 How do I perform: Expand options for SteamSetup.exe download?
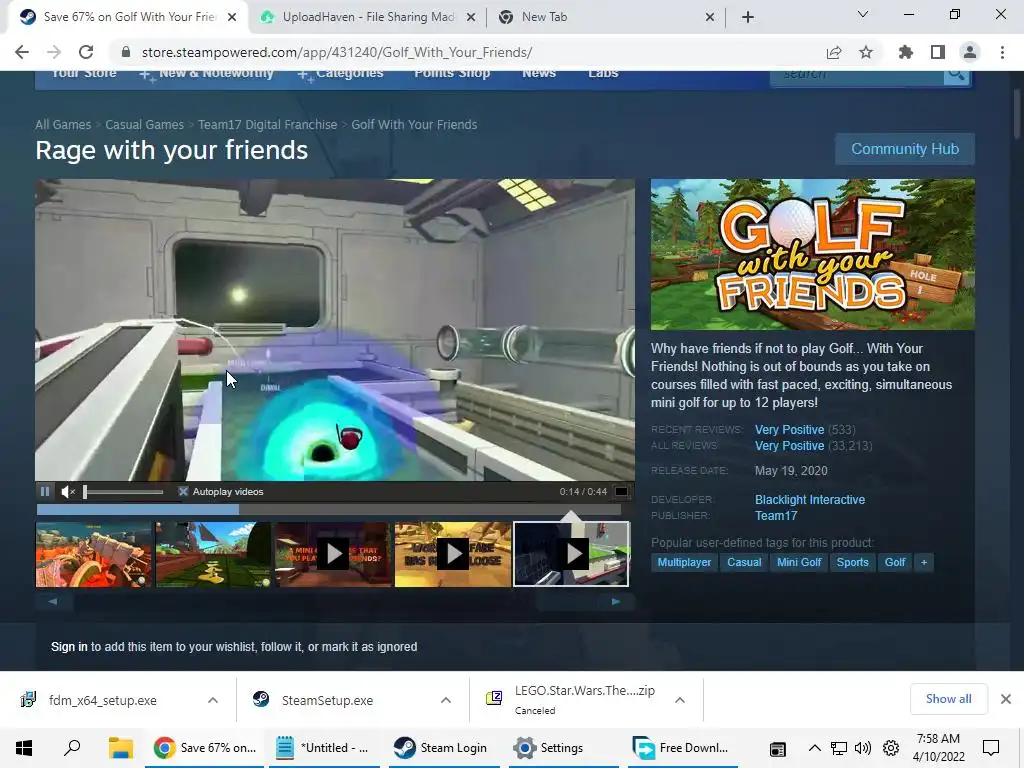[x=446, y=700]
